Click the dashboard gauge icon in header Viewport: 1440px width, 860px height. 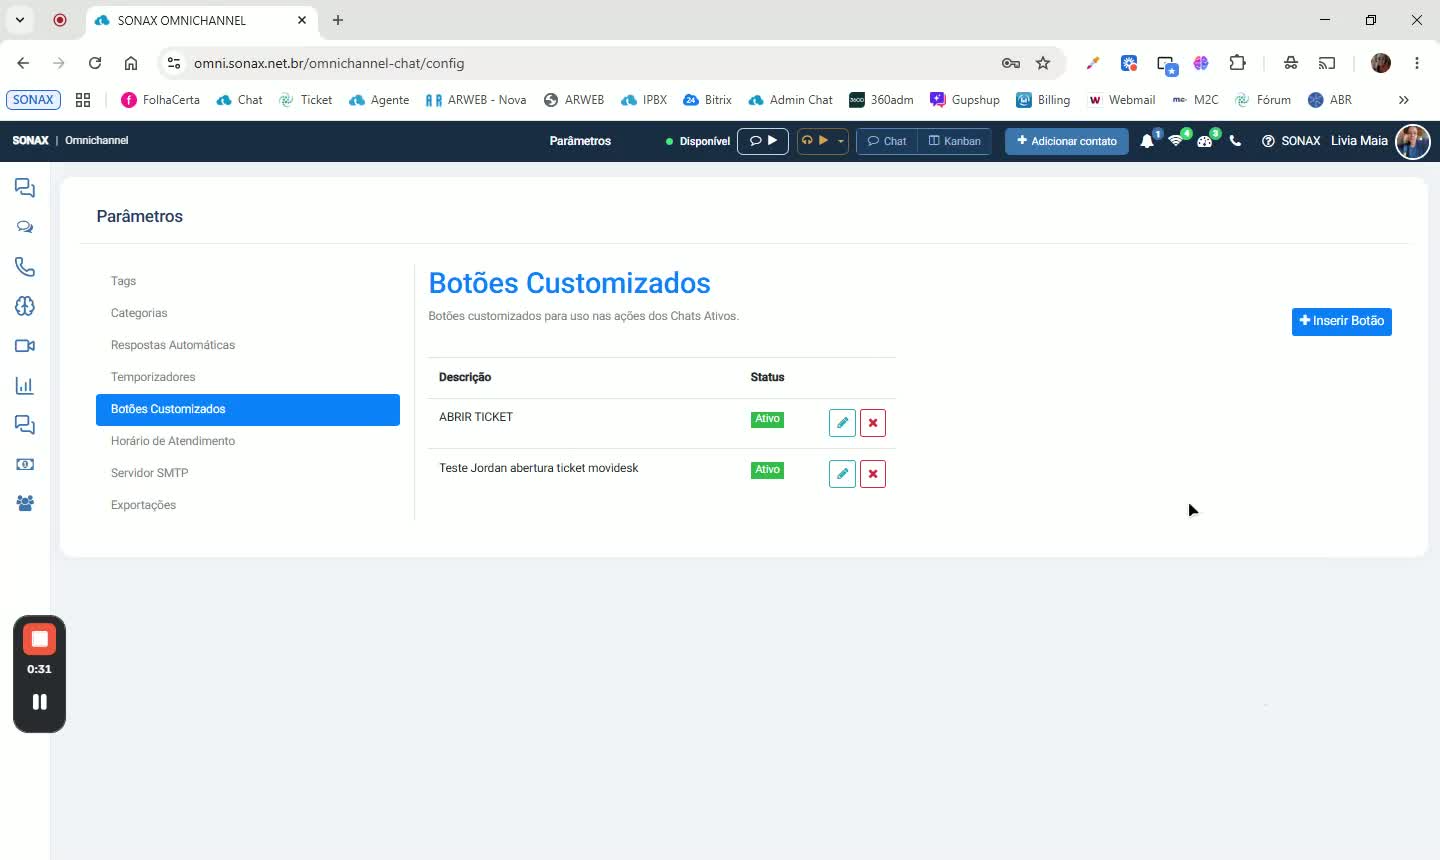pyautogui.click(x=1205, y=141)
